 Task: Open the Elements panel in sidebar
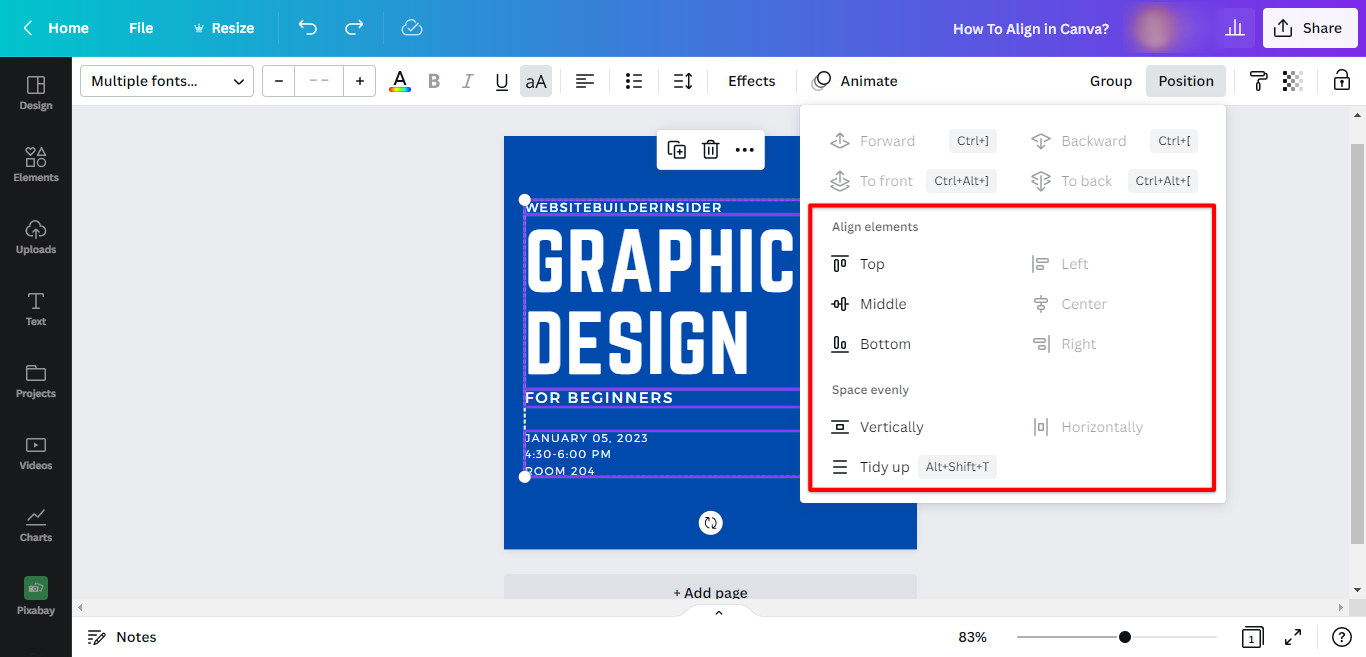35,163
